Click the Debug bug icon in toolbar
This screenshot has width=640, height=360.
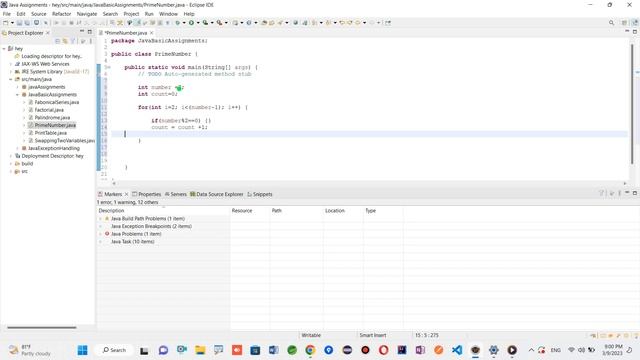tap(178, 23)
